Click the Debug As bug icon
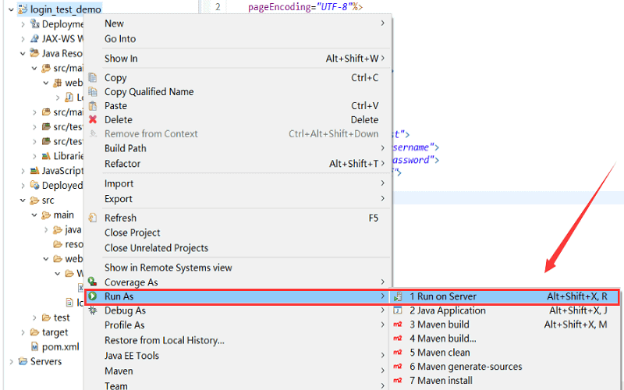This screenshot has height=390, width=624. click(93, 310)
